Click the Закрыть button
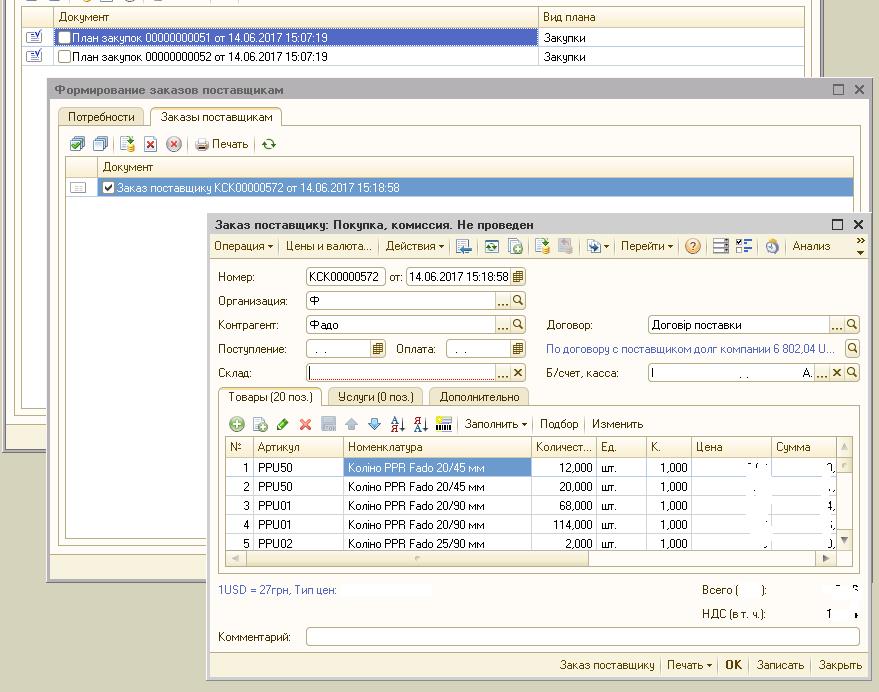This screenshot has height=692, width=879. (x=840, y=665)
